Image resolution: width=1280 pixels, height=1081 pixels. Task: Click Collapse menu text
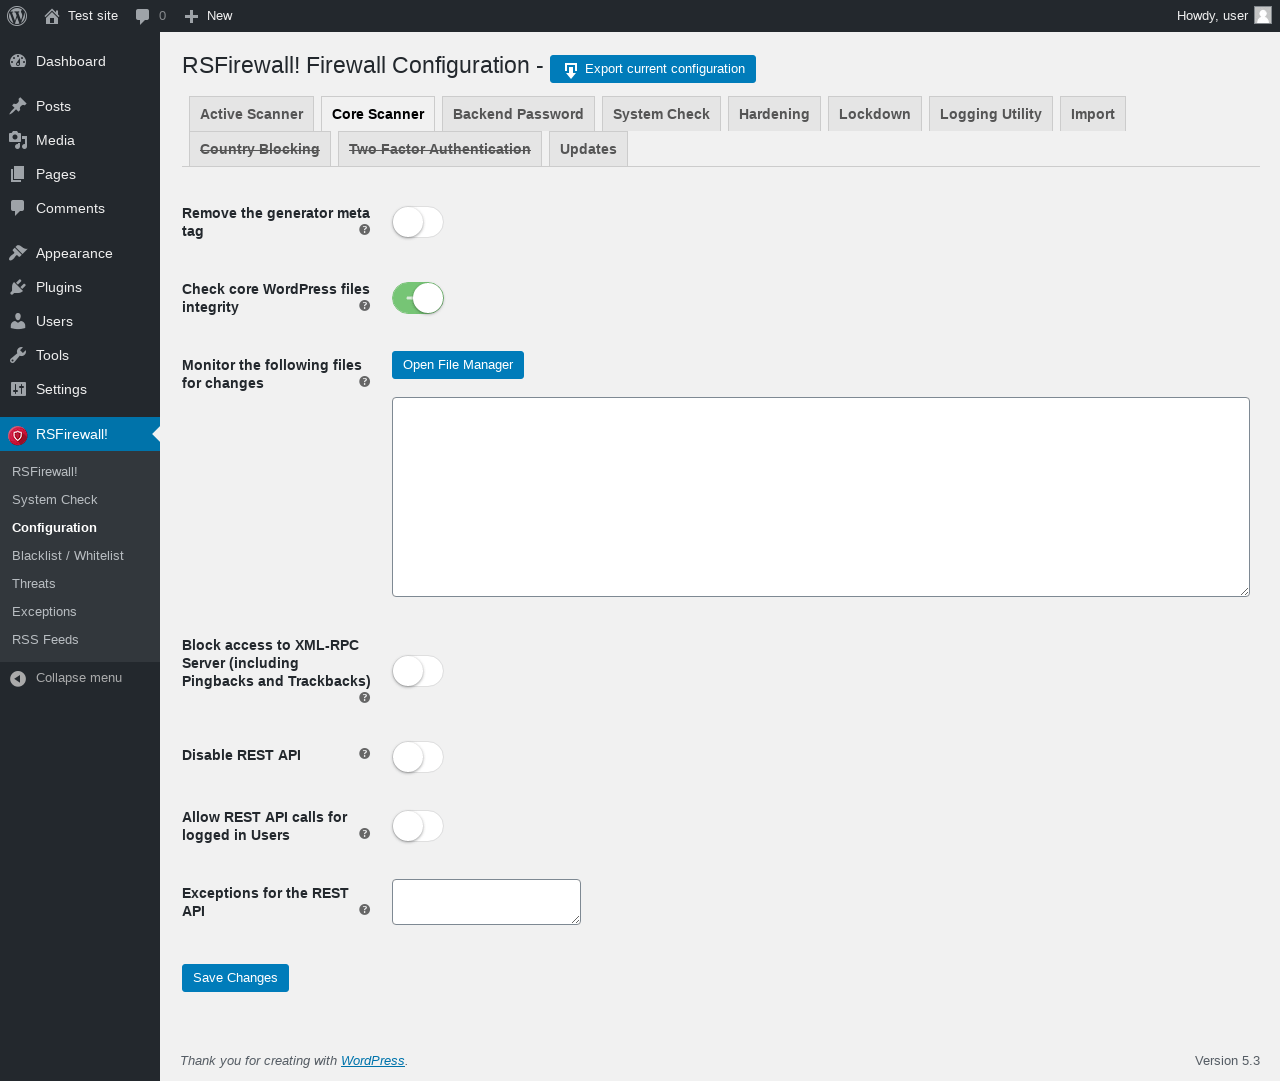[x=79, y=678]
